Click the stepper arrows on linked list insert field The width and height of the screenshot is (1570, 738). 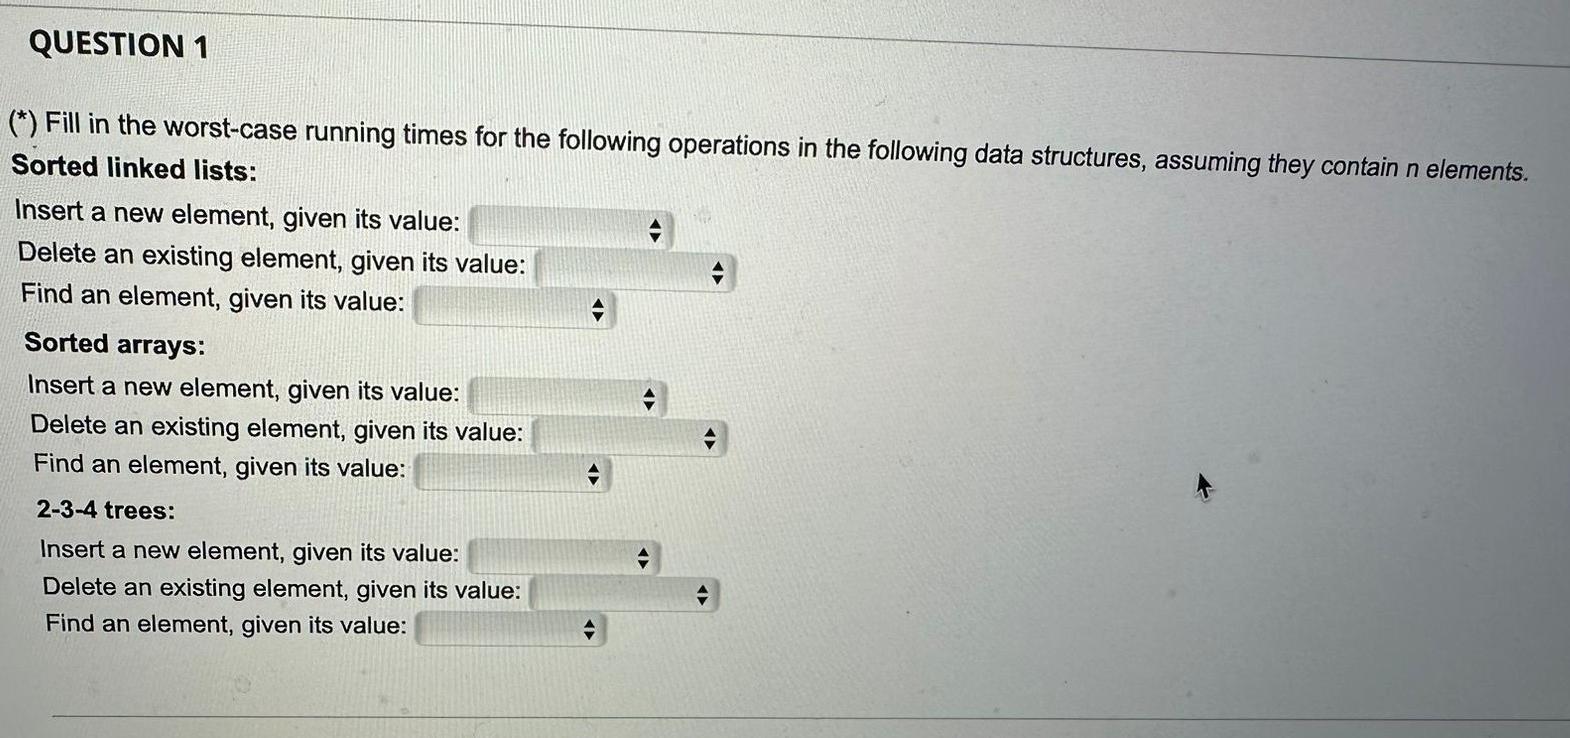655,227
